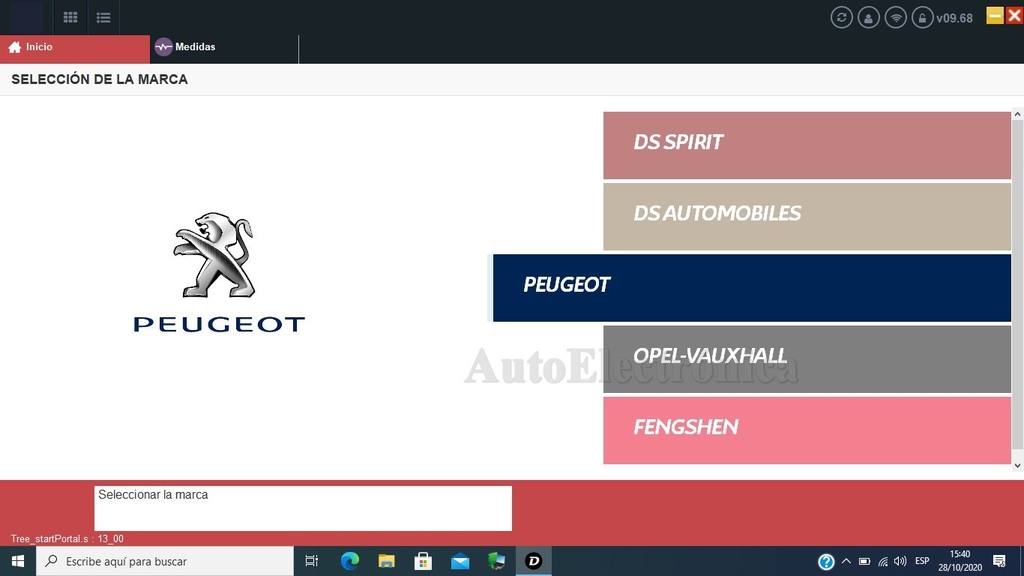This screenshot has width=1024, height=576.
Task: Open Microsoft Store from the taskbar
Action: click(x=423, y=561)
